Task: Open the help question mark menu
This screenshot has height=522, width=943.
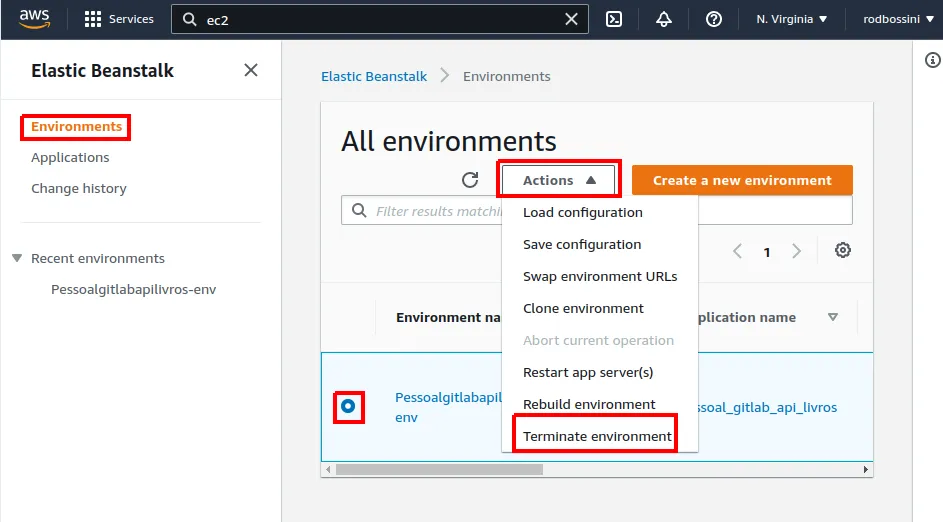Action: pos(714,19)
